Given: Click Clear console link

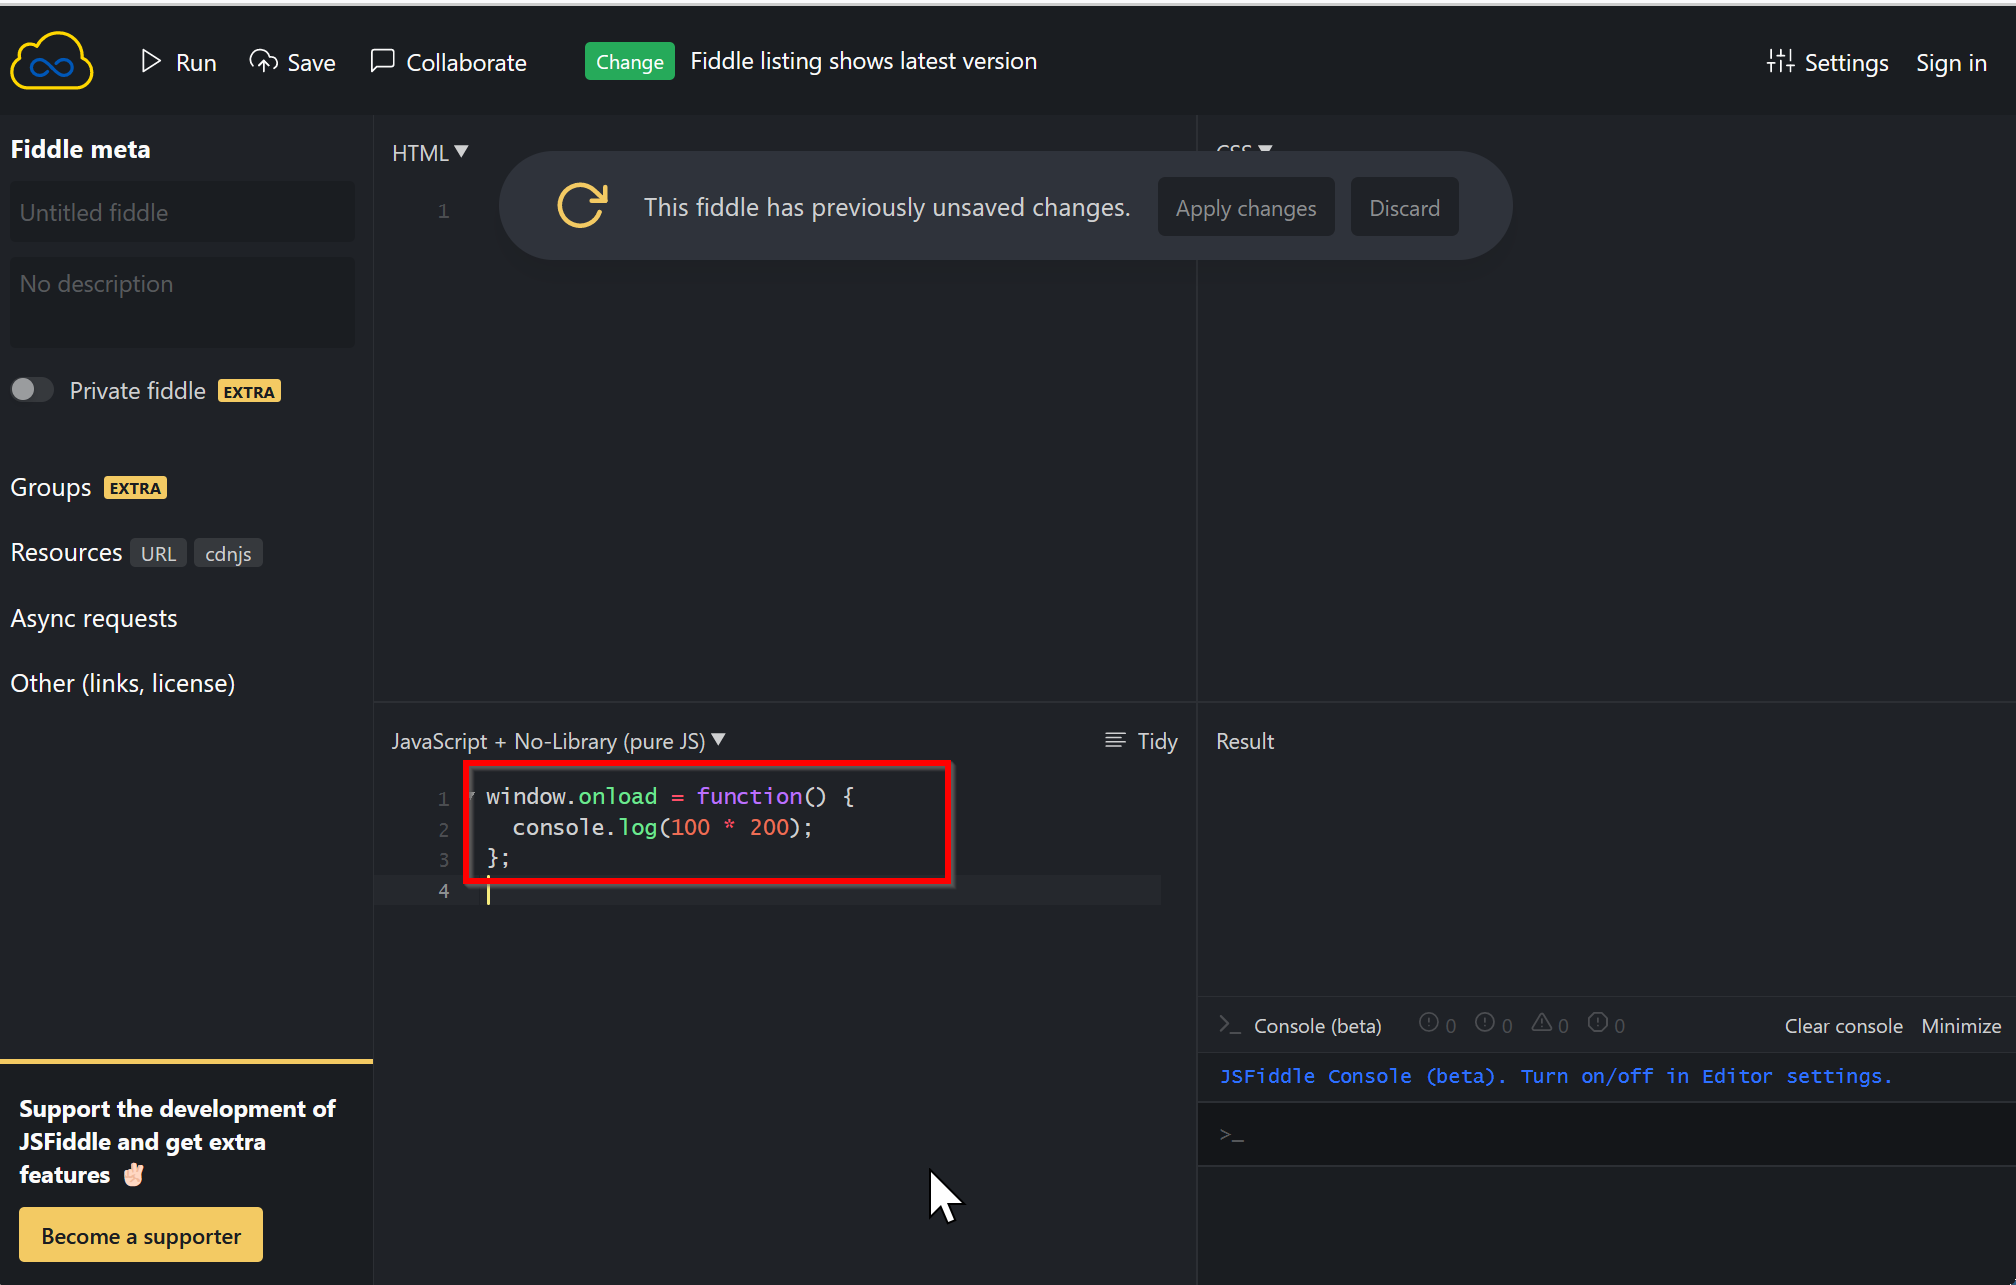Looking at the screenshot, I should 1843,1026.
